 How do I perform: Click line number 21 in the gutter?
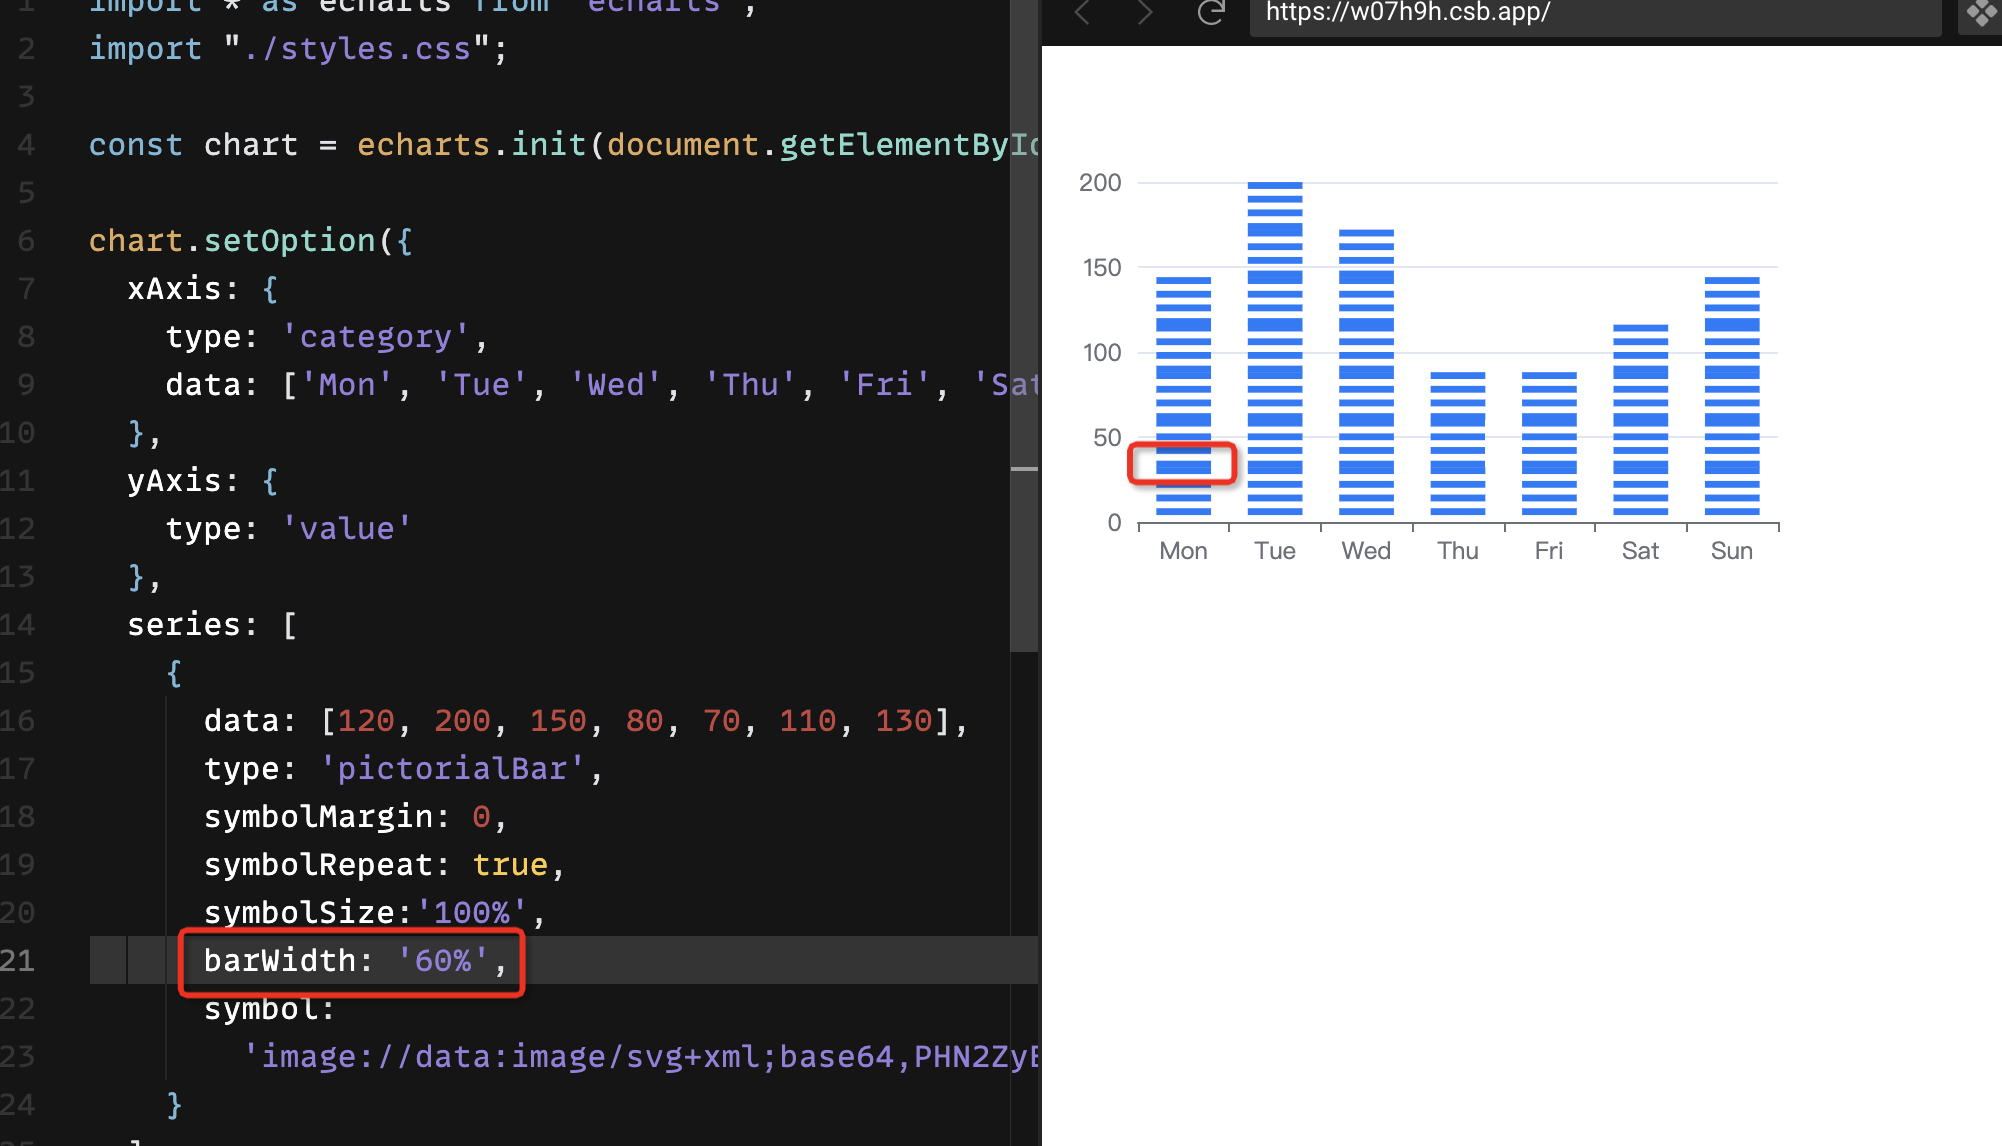tap(18, 961)
